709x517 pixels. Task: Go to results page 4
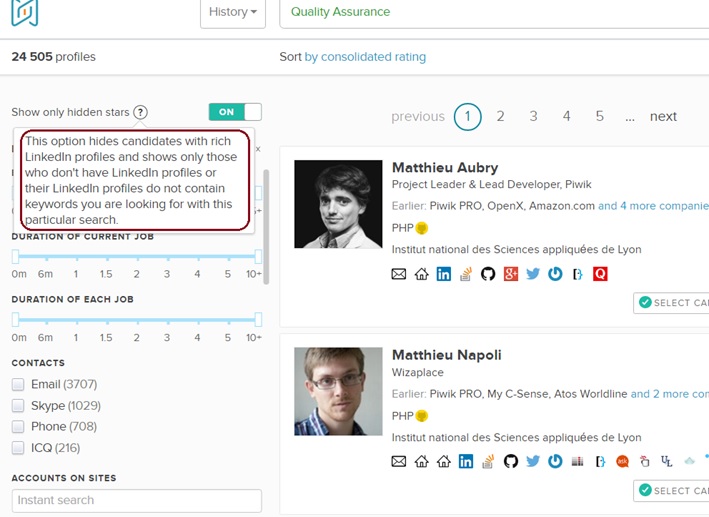pyautogui.click(x=567, y=116)
